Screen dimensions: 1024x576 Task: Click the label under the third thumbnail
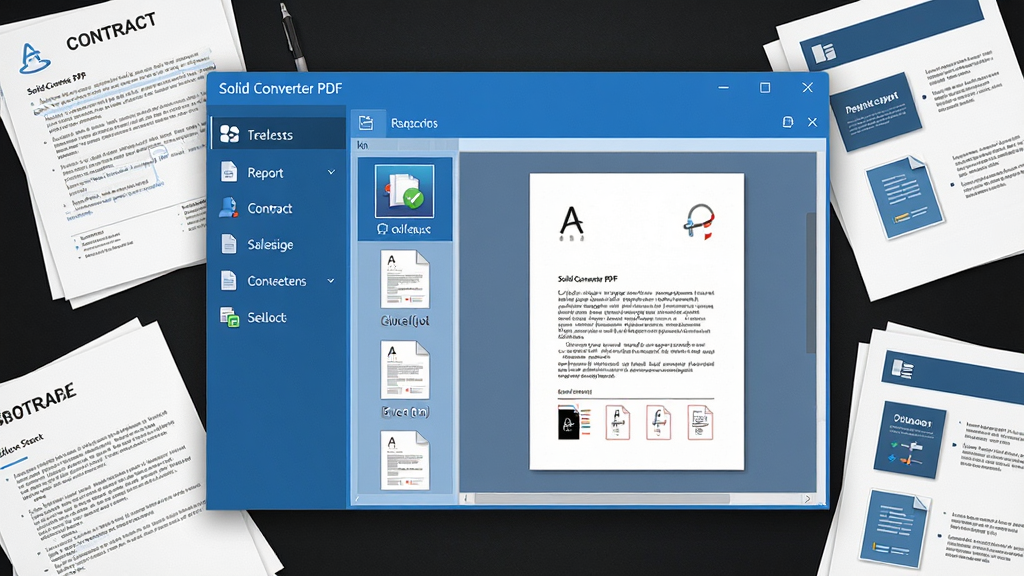405,412
